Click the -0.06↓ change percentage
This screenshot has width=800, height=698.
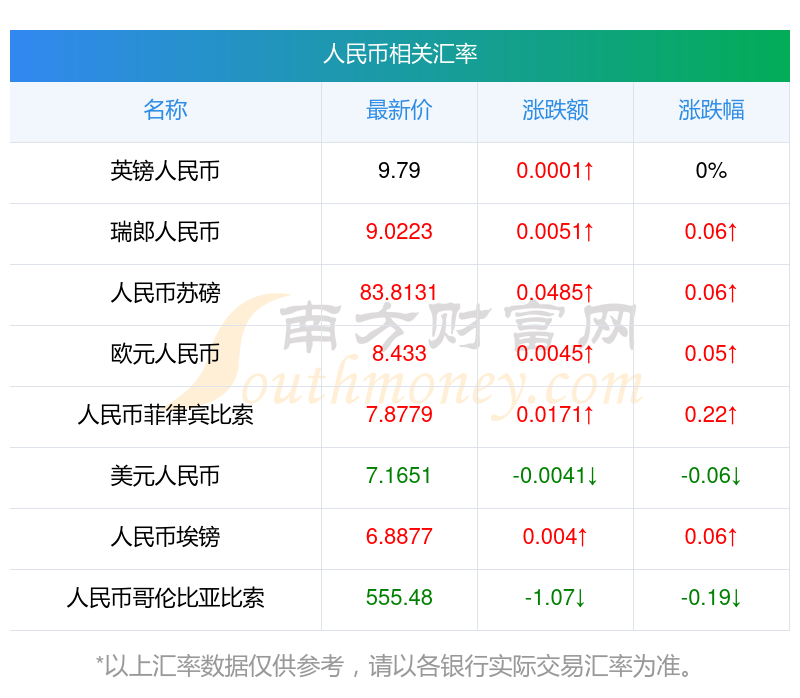pyautogui.click(x=711, y=476)
